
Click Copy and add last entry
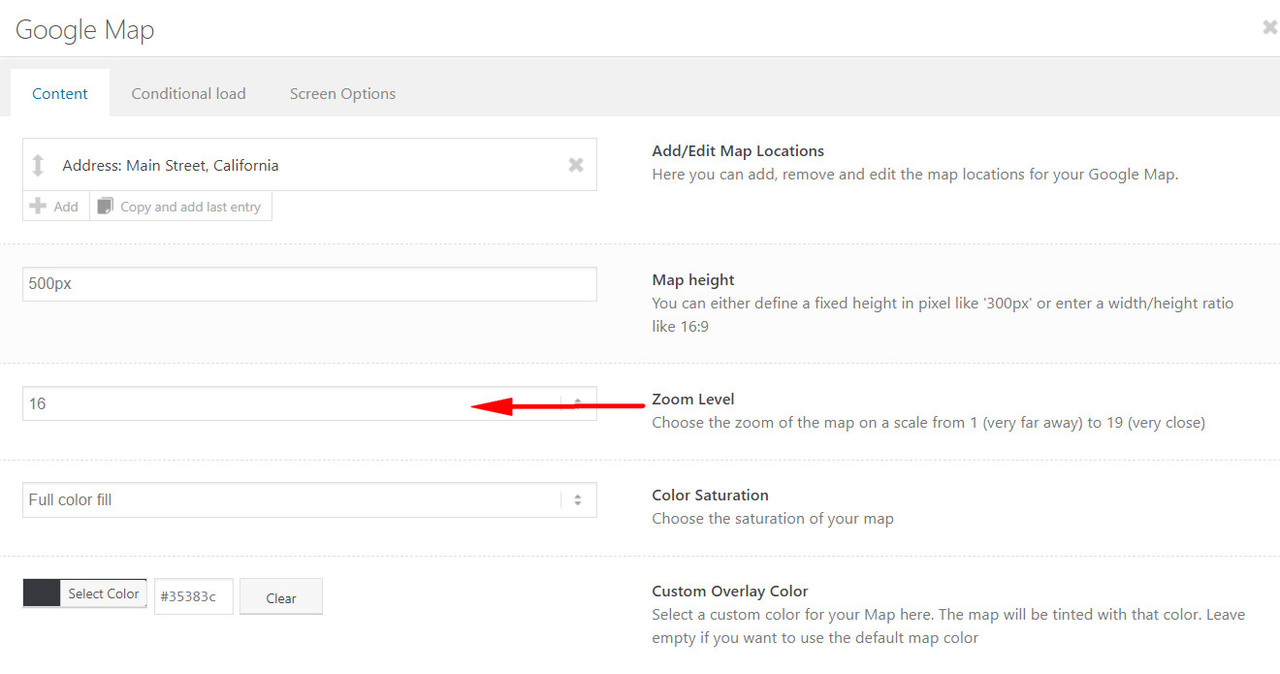[x=181, y=206]
